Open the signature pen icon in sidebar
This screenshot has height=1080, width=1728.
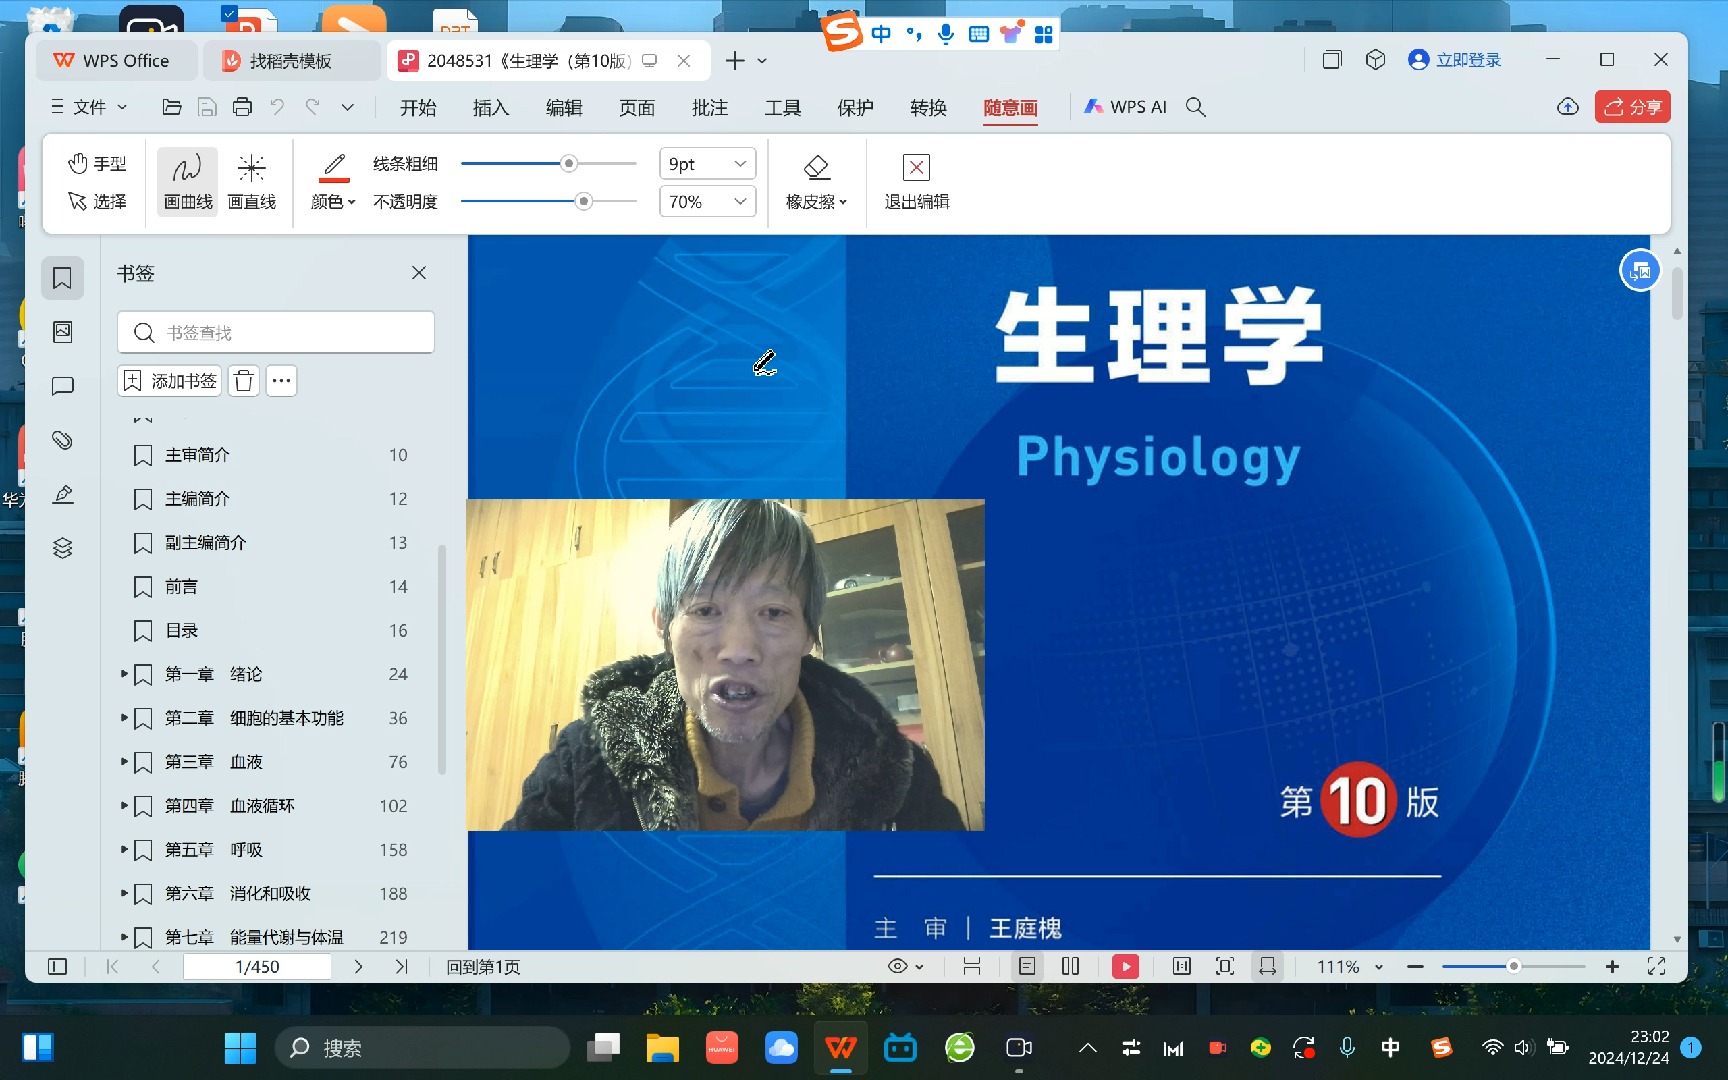(x=62, y=494)
